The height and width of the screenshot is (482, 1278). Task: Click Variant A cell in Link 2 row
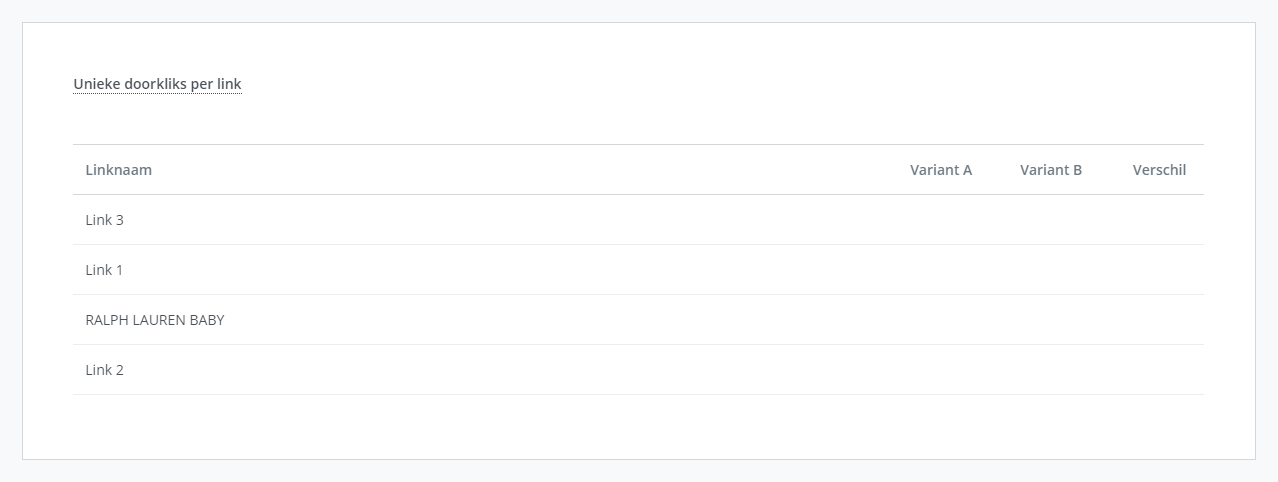tap(940, 370)
